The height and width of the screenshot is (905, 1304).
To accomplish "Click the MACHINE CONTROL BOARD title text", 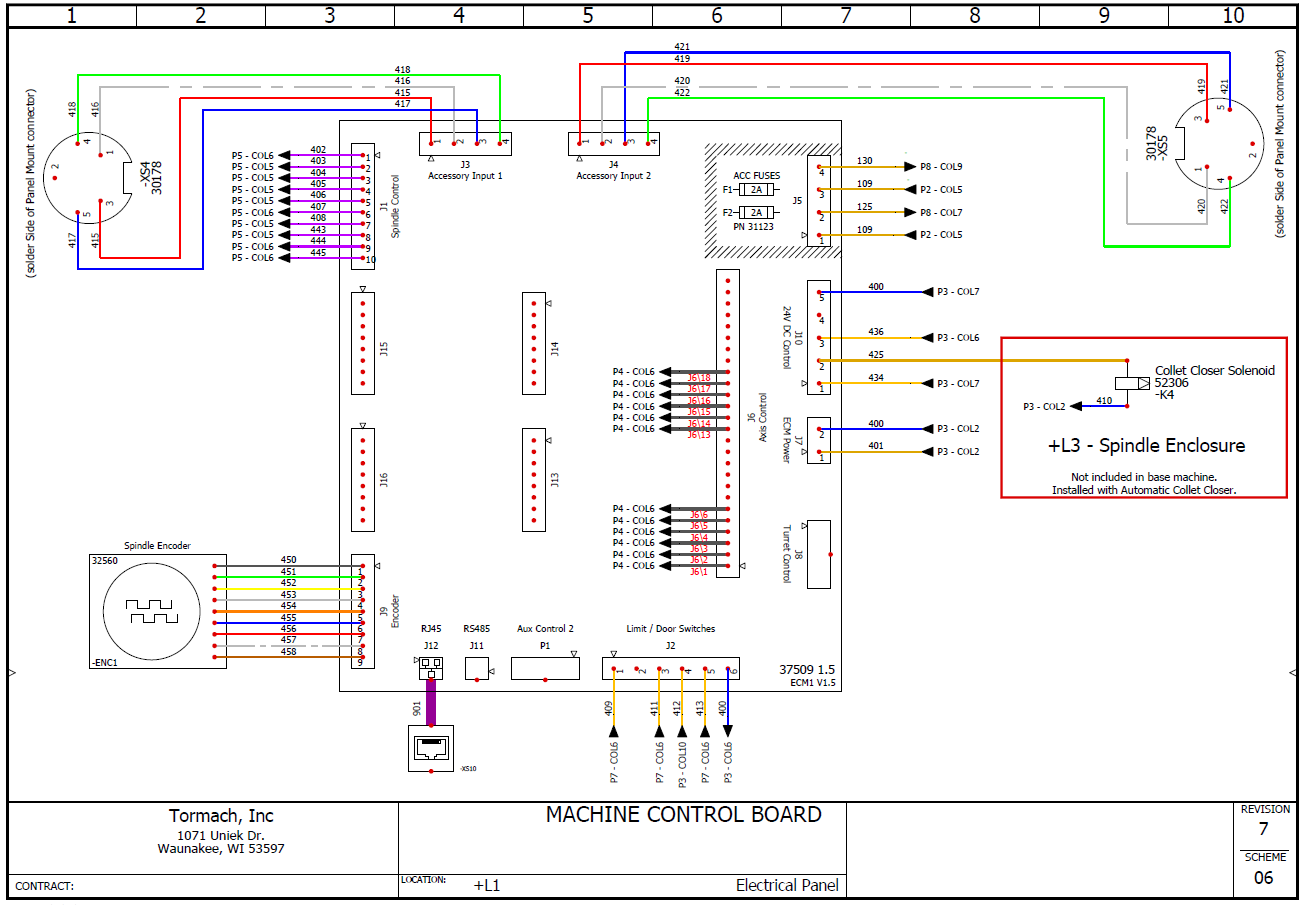I will click(x=683, y=814).
